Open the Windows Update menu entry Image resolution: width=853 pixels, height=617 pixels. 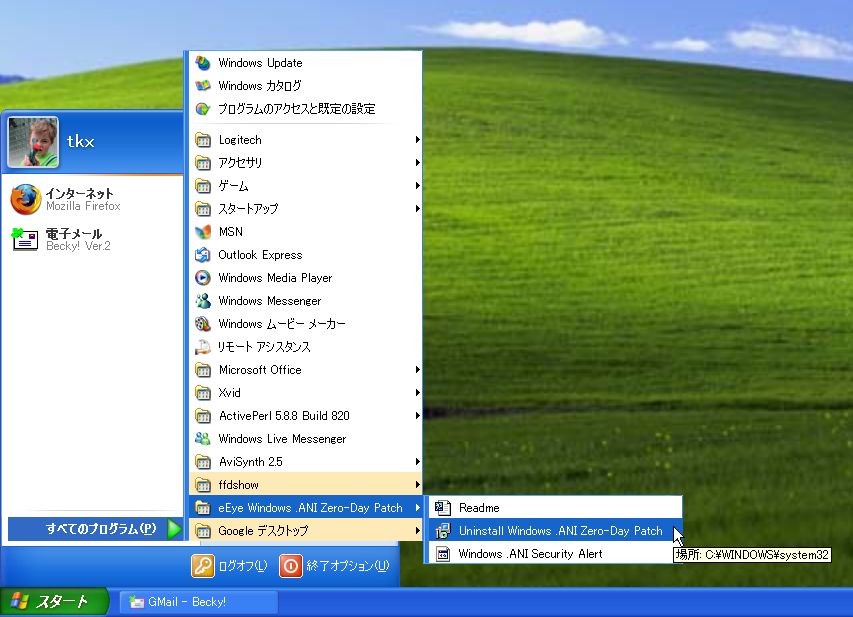point(306,63)
